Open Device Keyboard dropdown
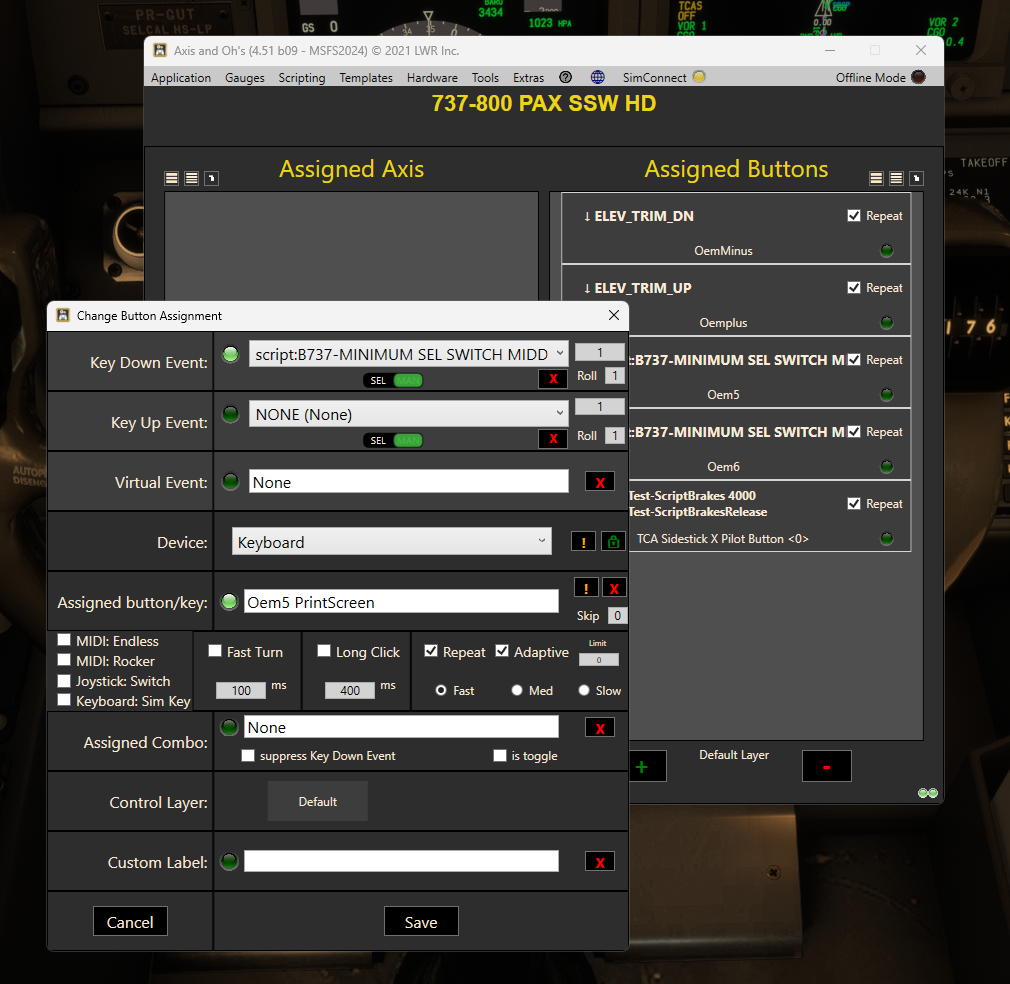Screen dimensions: 1010x984 click(x=392, y=542)
